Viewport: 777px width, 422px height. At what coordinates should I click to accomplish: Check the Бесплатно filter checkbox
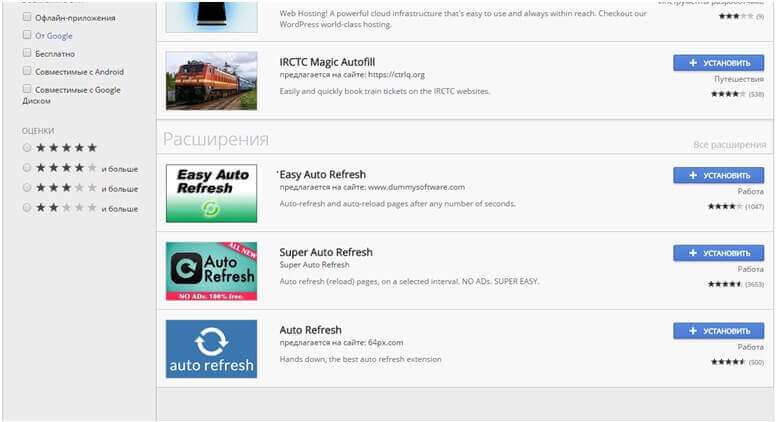27,53
